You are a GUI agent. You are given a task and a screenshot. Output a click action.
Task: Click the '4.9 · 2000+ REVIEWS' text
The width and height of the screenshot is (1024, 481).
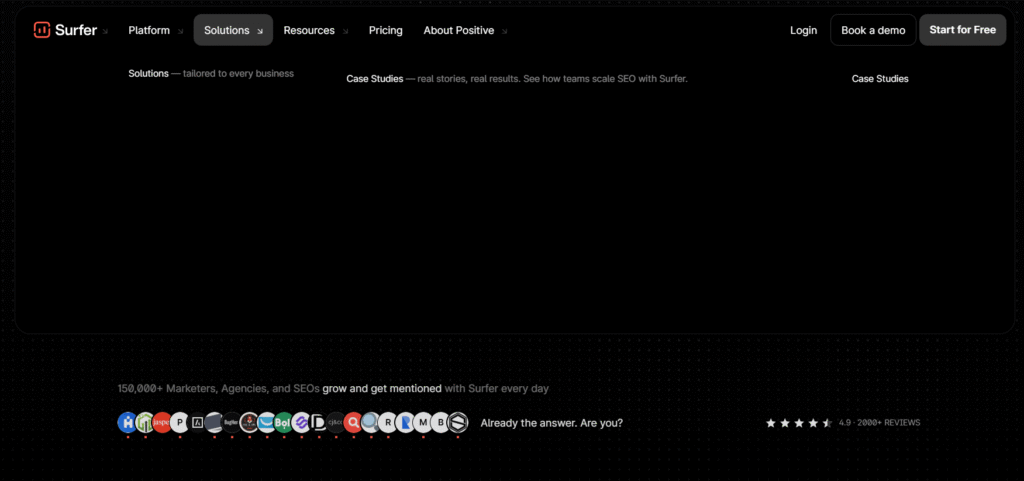[880, 423]
